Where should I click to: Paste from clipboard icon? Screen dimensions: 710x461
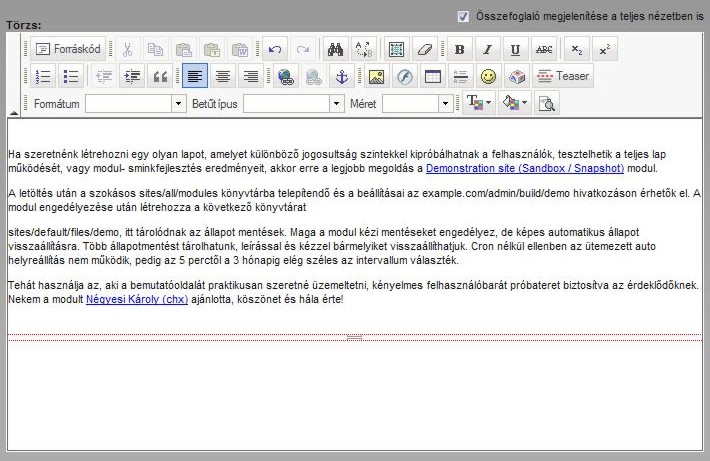pos(183,49)
